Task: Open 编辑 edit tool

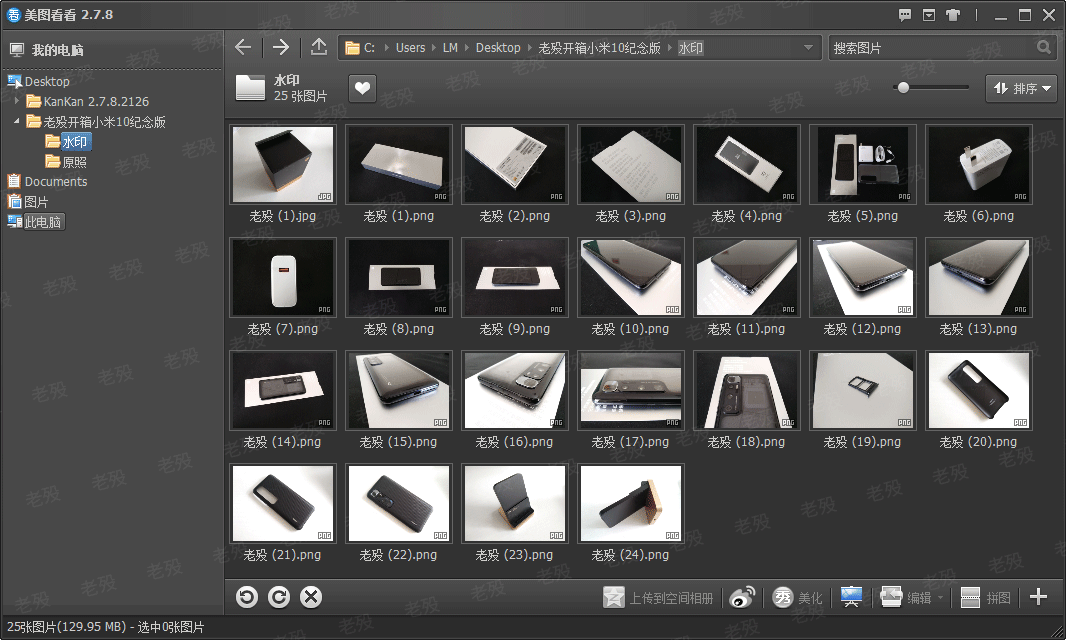Action: click(906, 598)
